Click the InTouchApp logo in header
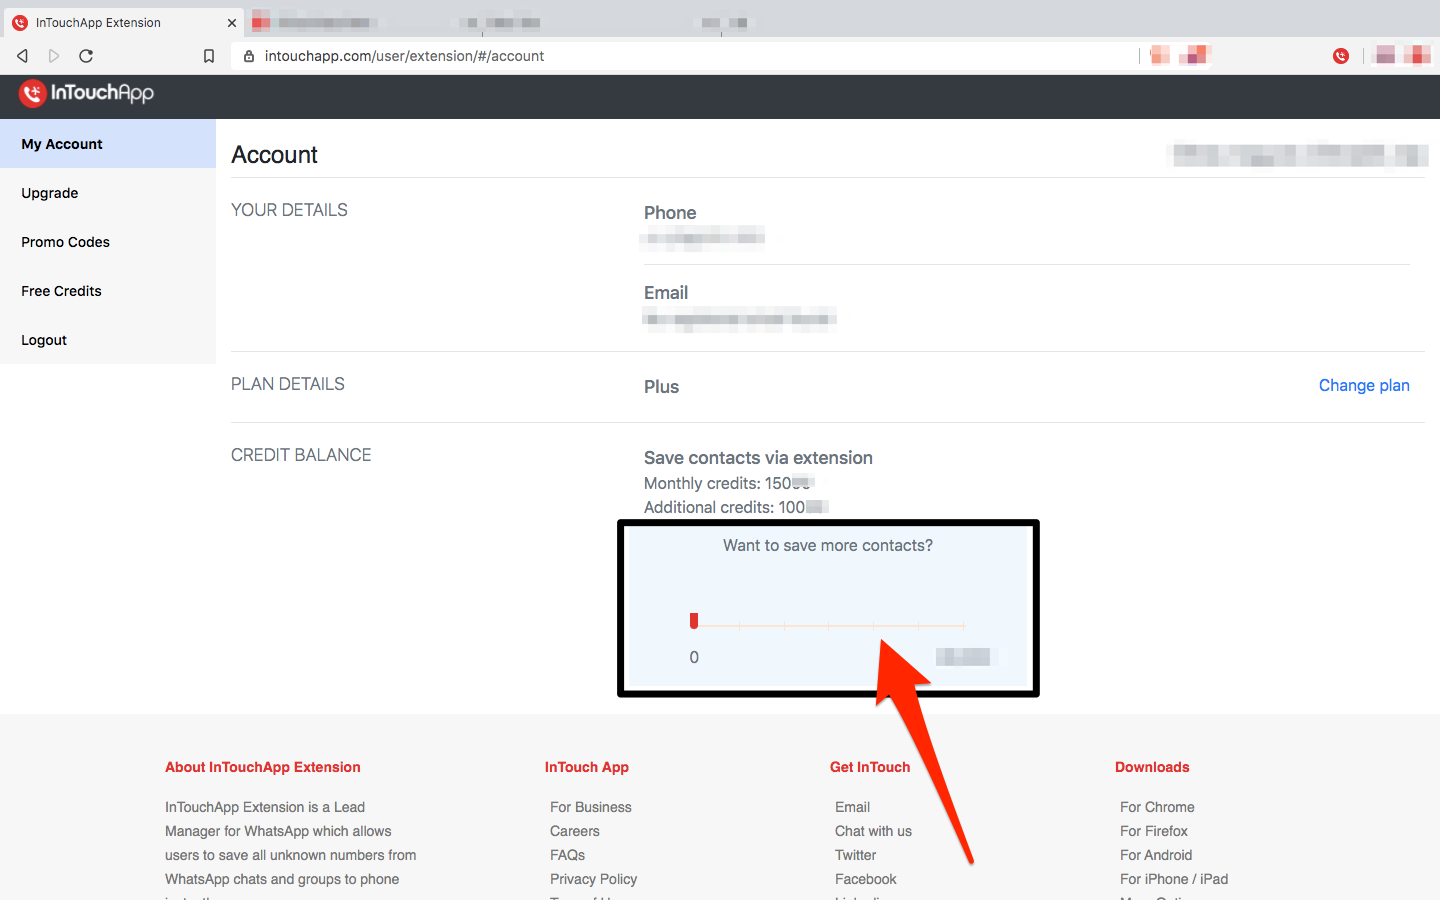1440x900 pixels. point(86,93)
